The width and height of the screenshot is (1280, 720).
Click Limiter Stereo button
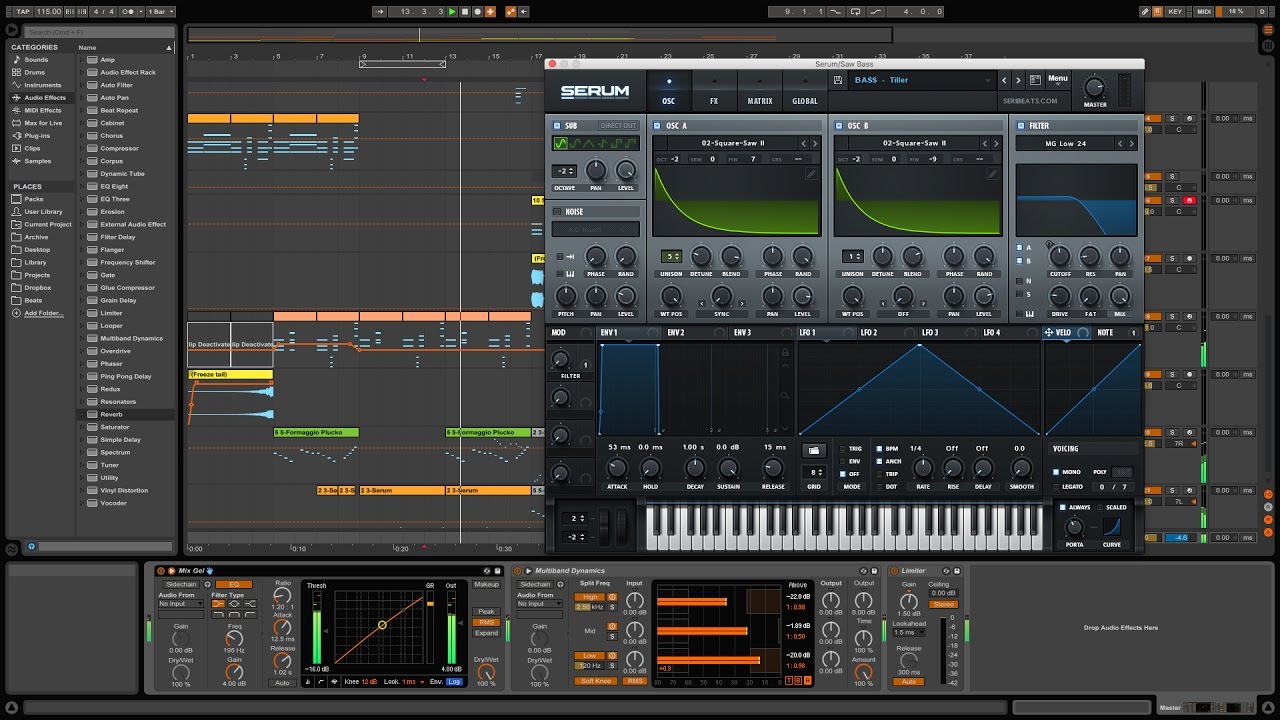[x=943, y=604]
